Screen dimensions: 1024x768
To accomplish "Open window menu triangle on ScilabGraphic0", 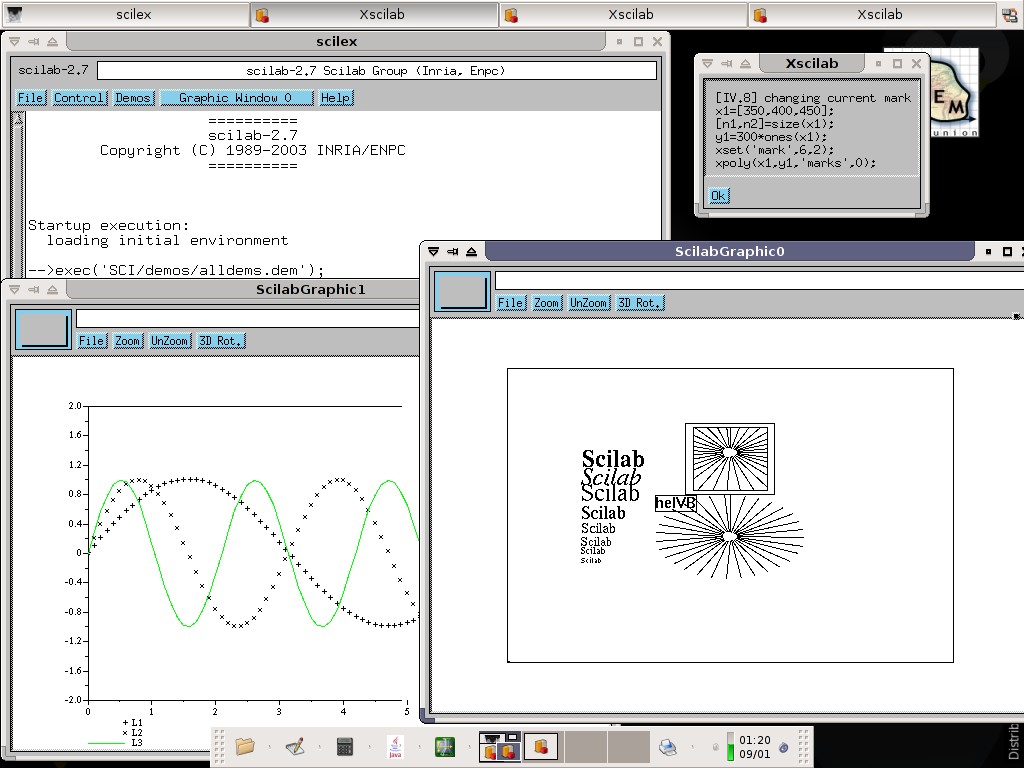I will click(434, 251).
